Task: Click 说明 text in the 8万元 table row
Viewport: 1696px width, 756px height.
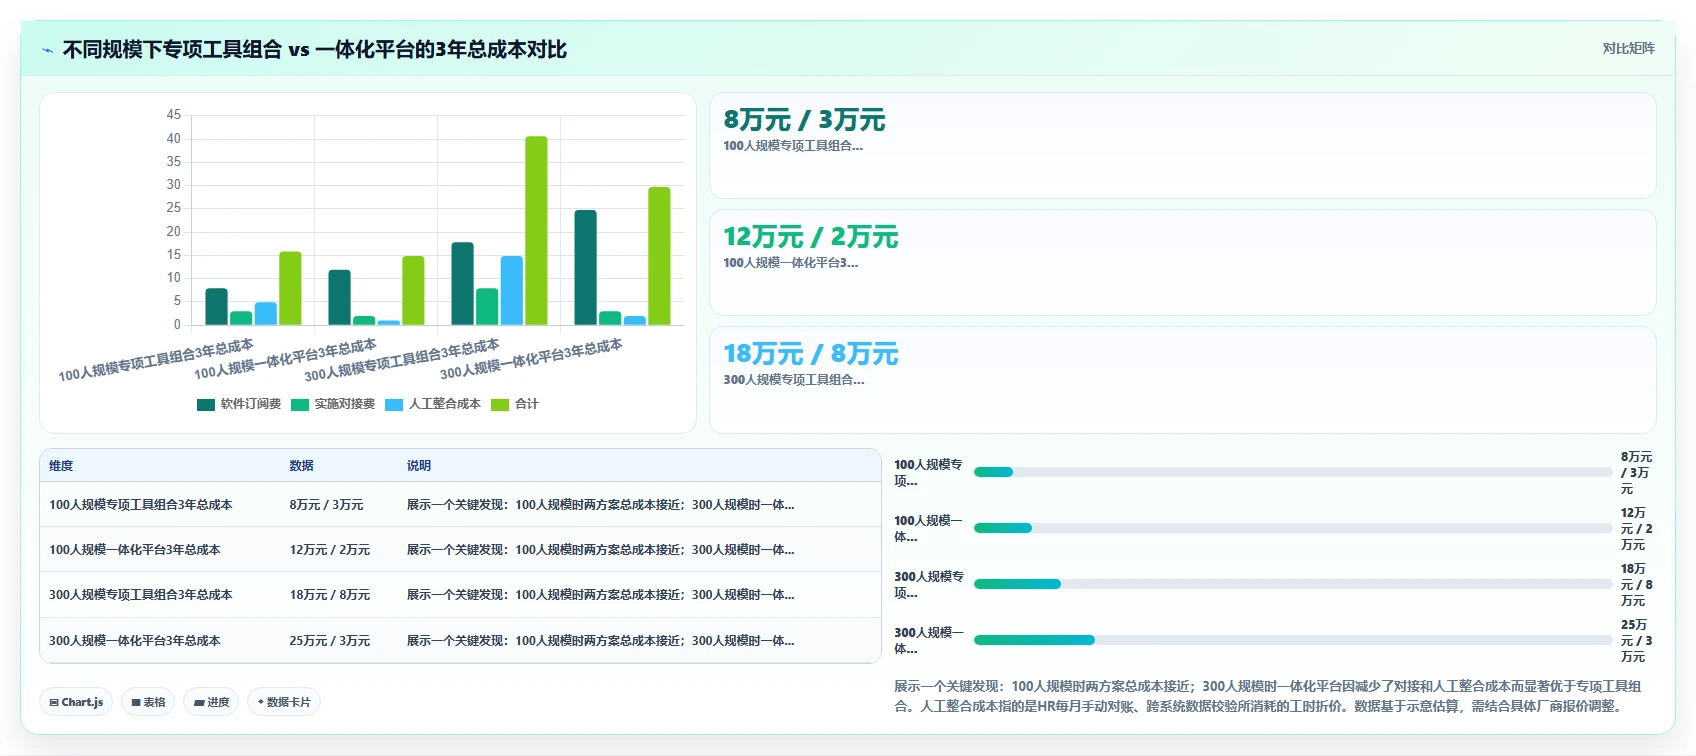Action: point(600,505)
